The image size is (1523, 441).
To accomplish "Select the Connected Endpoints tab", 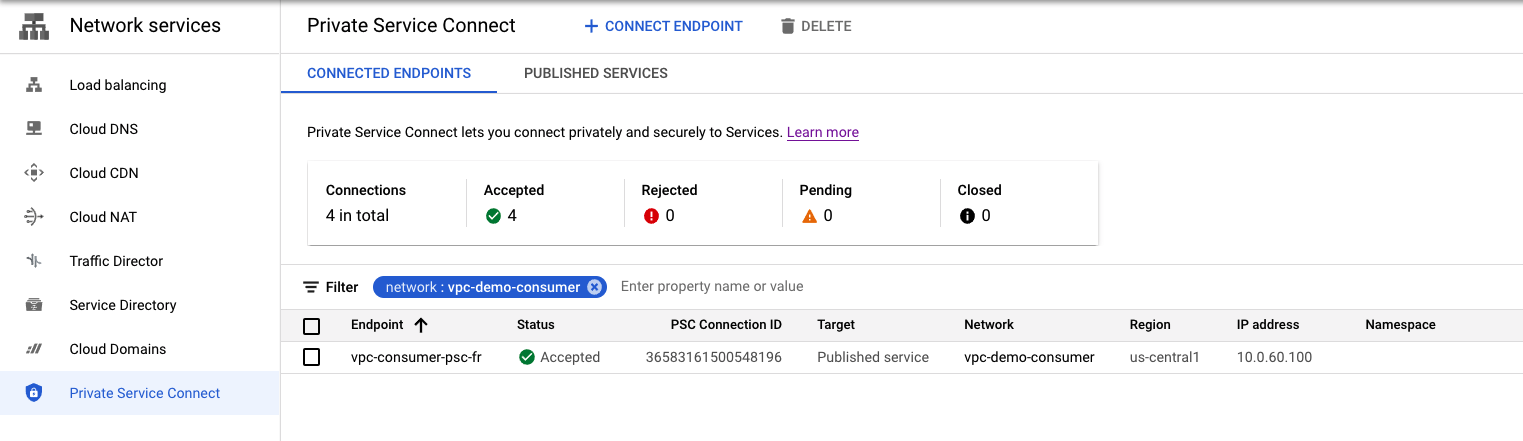I will (389, 73).
